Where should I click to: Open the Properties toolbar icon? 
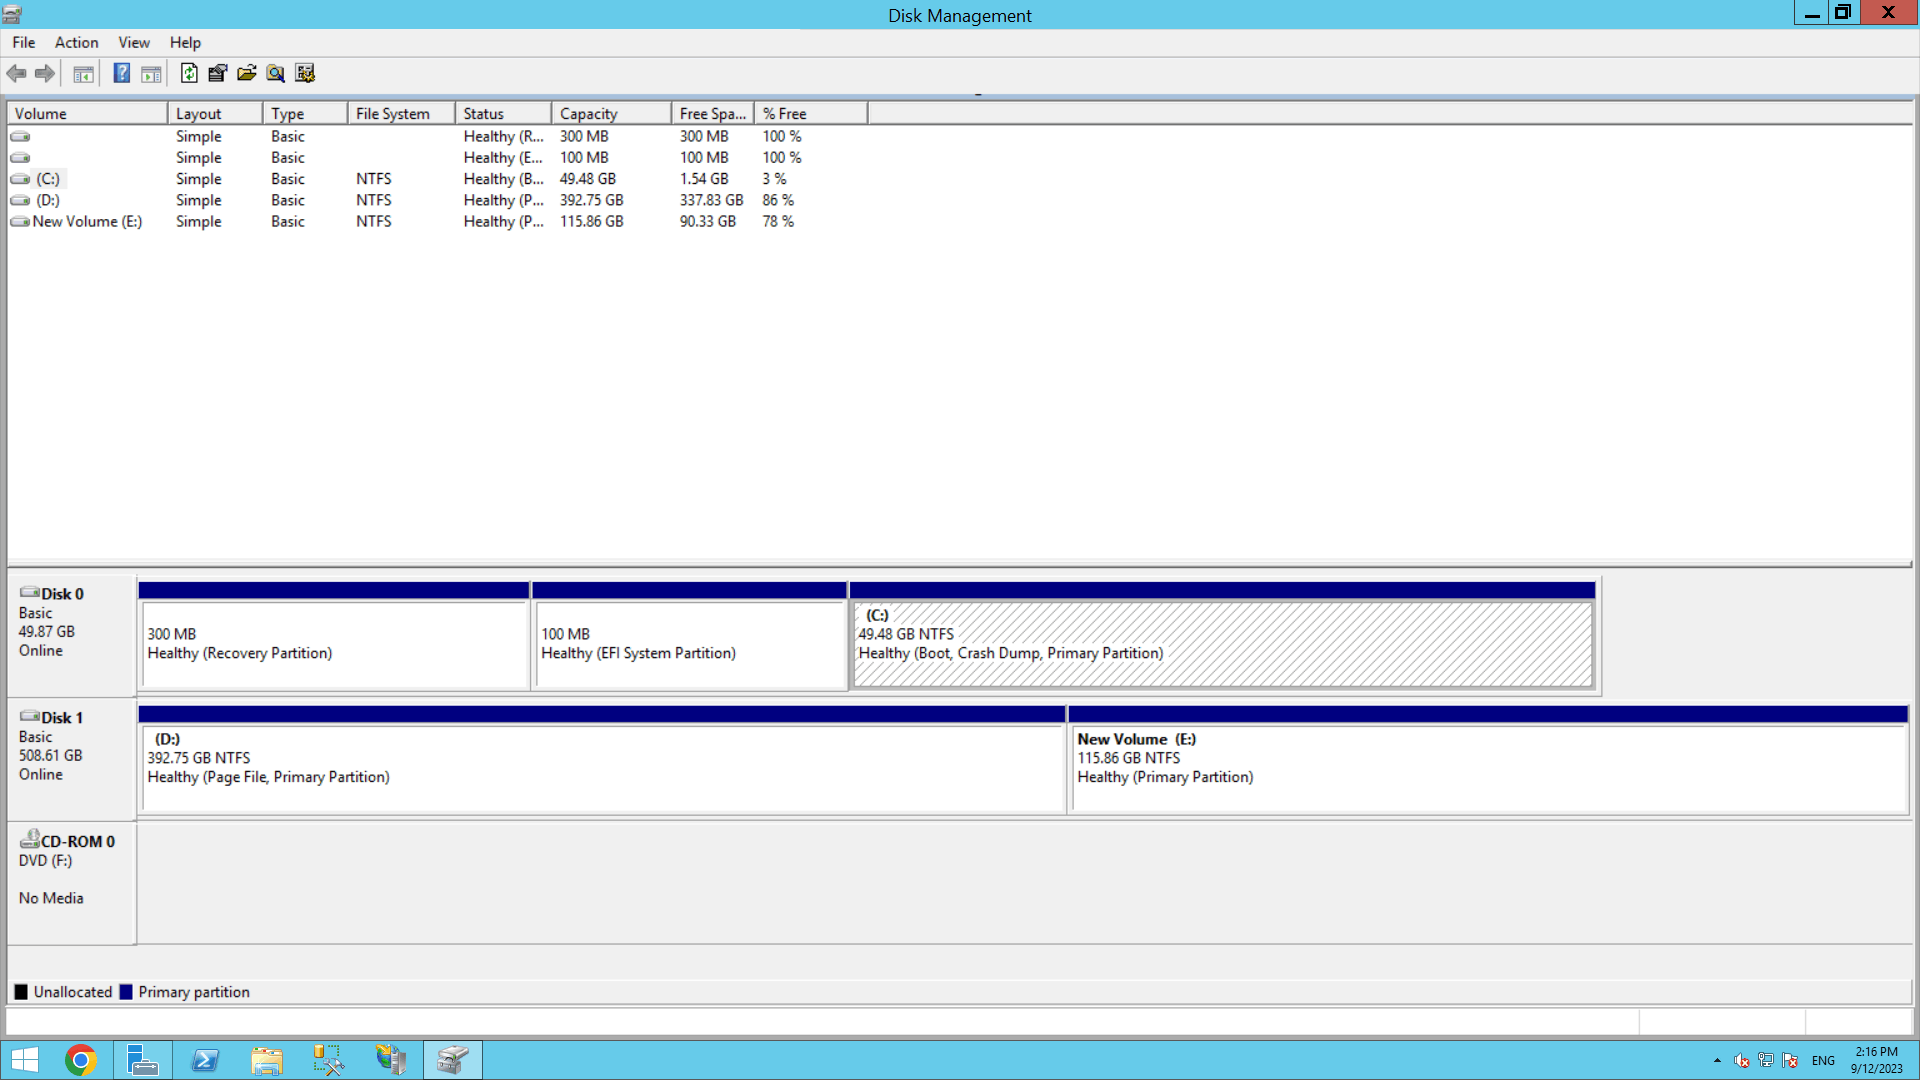coord(217,73)
